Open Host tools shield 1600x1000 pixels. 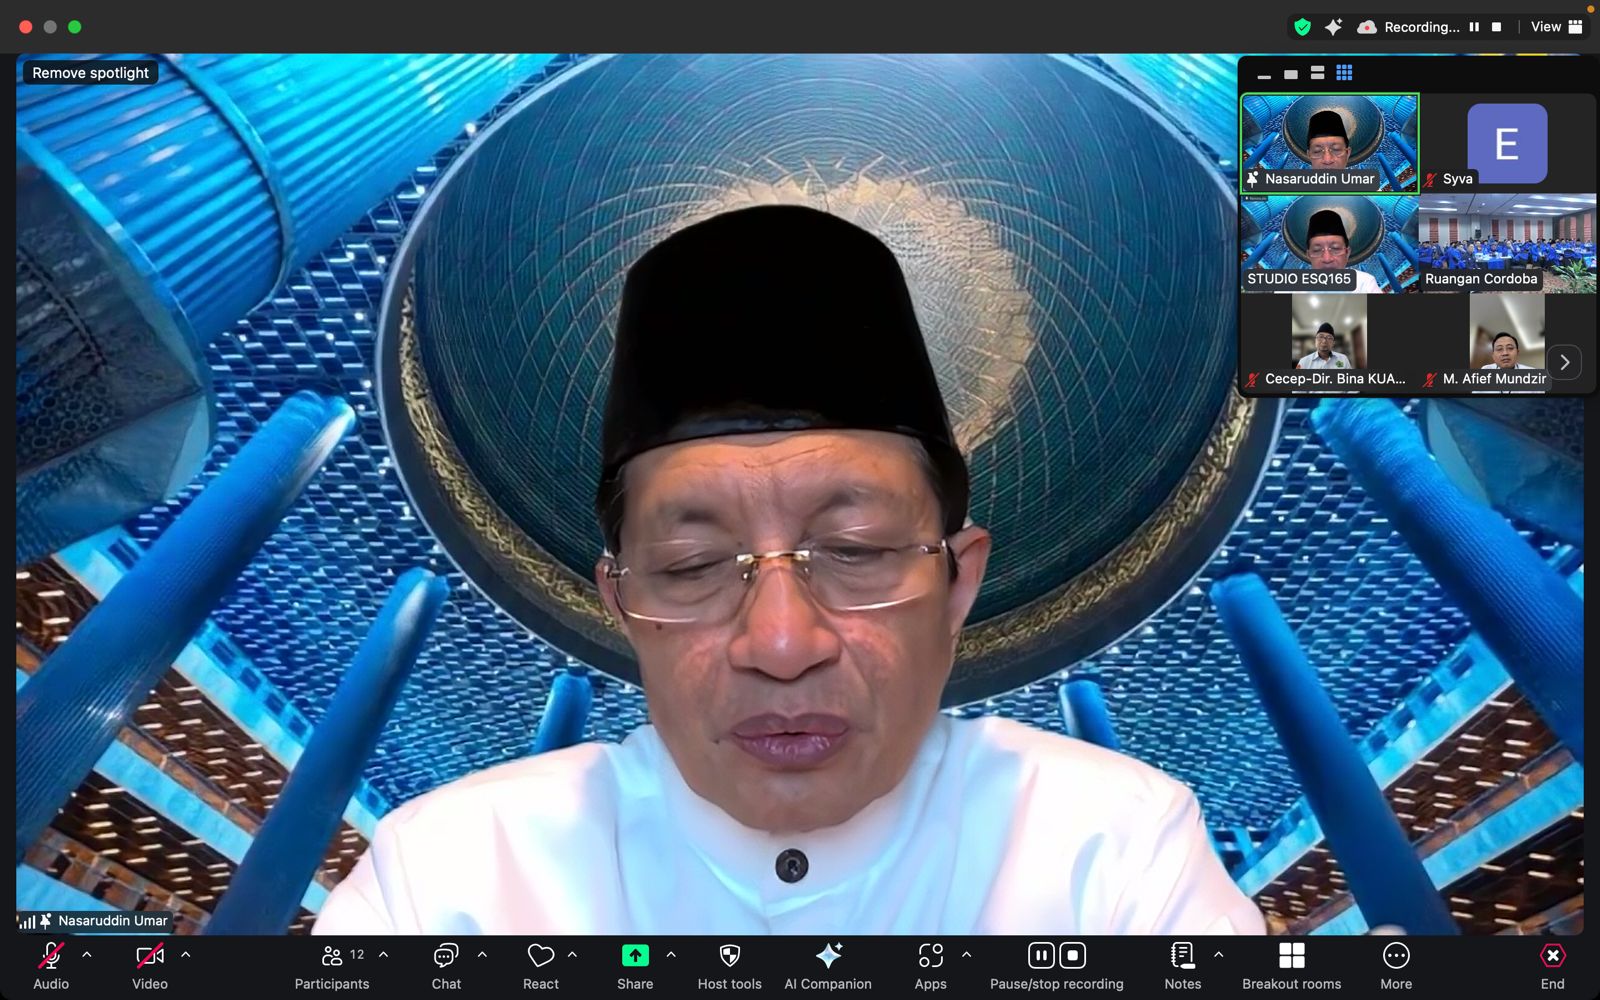(730, 966)
